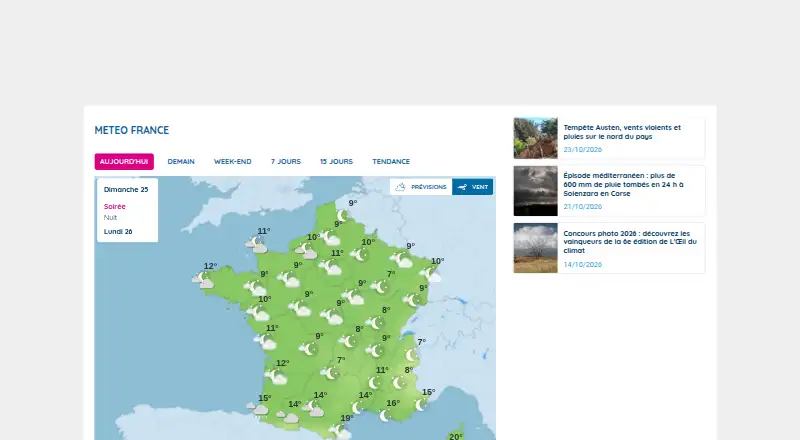The width and height of the screenshot is (800, 440).
Task: Open the 15 JOURS forecast tab
Action: coord(336,161)
